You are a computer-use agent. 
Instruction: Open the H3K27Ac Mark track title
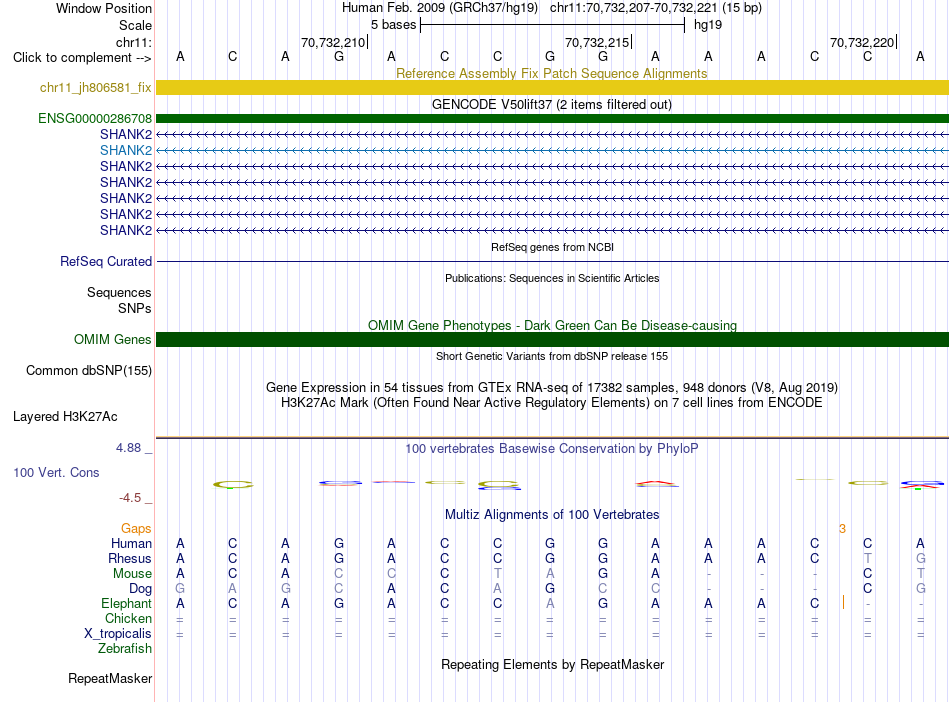[552, 403]
